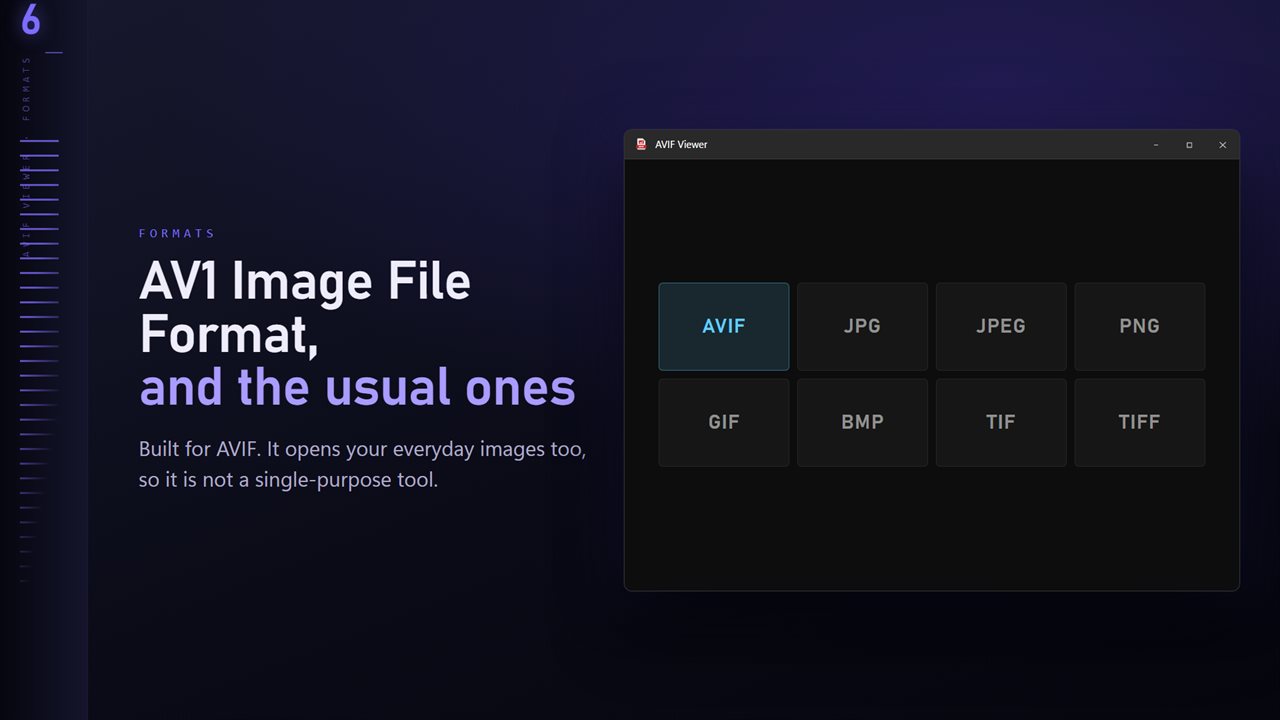Click the slide number 6 in the sidebar
Image resolution: width=1280 pixels, height=720 pixels.
30,20
